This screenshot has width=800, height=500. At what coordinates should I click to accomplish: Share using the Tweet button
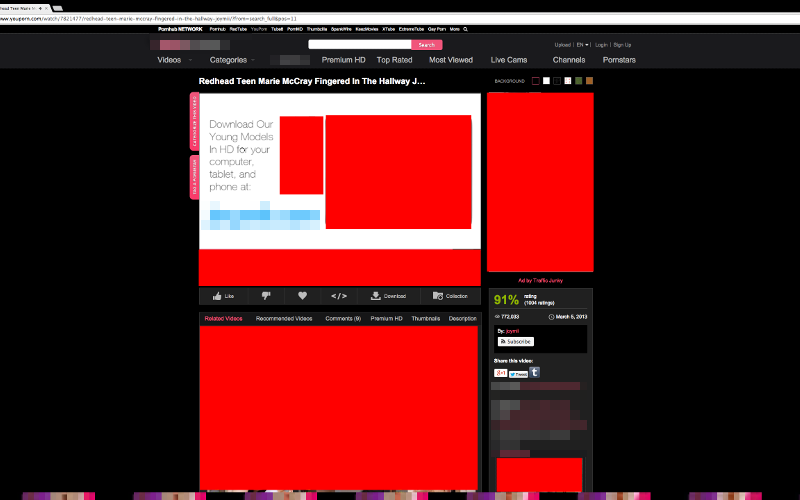click(x=518, y=374)
